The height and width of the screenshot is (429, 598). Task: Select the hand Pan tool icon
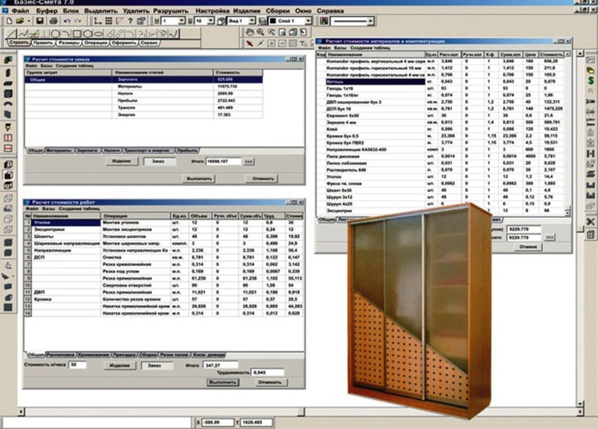point(250,33)
